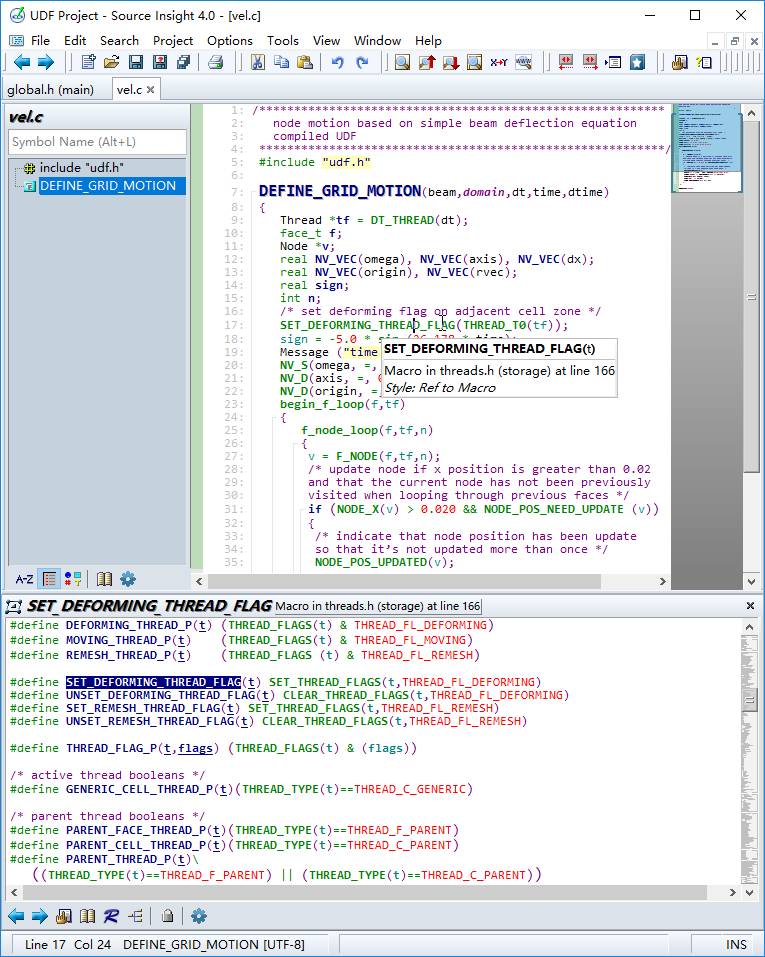Collapse the f_node_loop block fold marker
The image size is (765, 957).
click(x=304, y=444)
